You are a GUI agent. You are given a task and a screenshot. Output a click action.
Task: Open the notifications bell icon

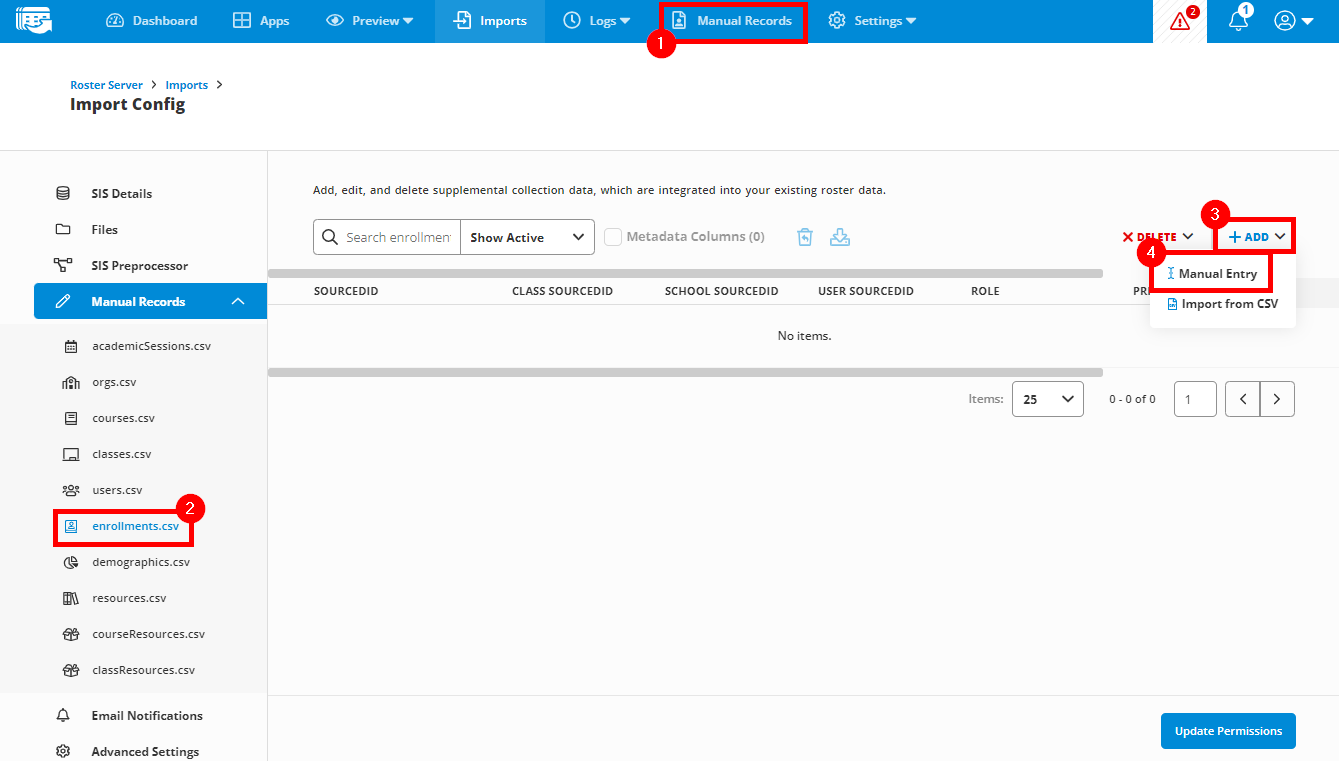(1237, 22)
